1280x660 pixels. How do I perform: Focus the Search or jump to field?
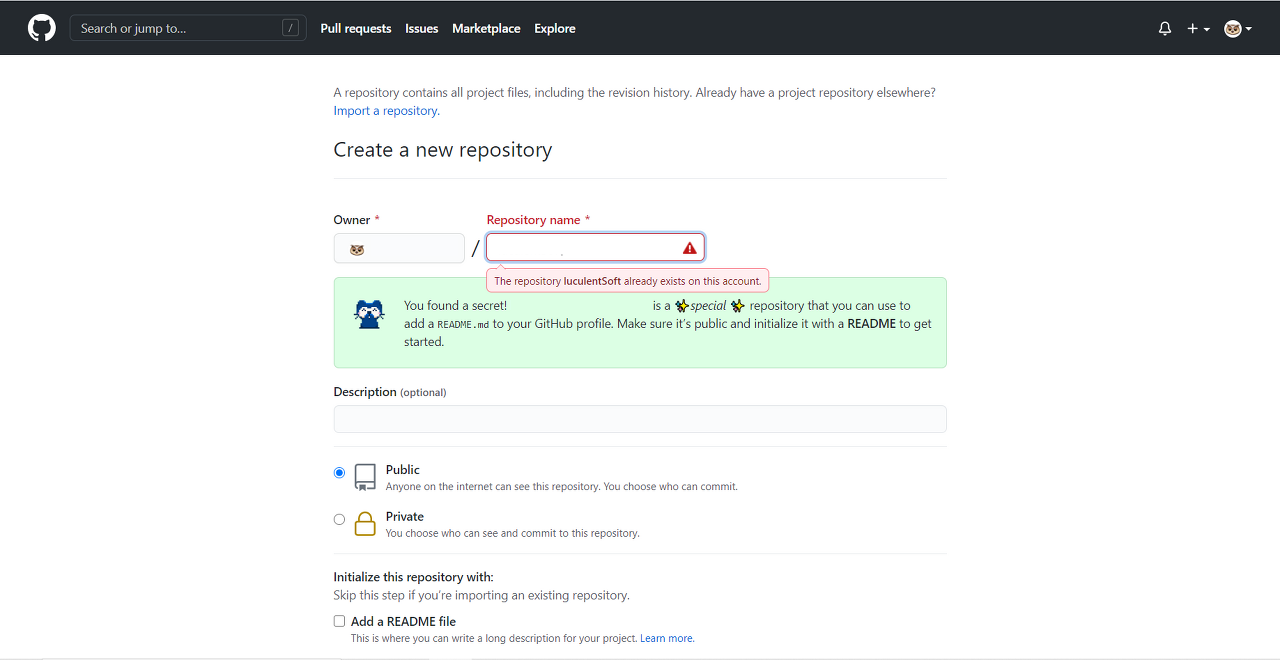187,28
